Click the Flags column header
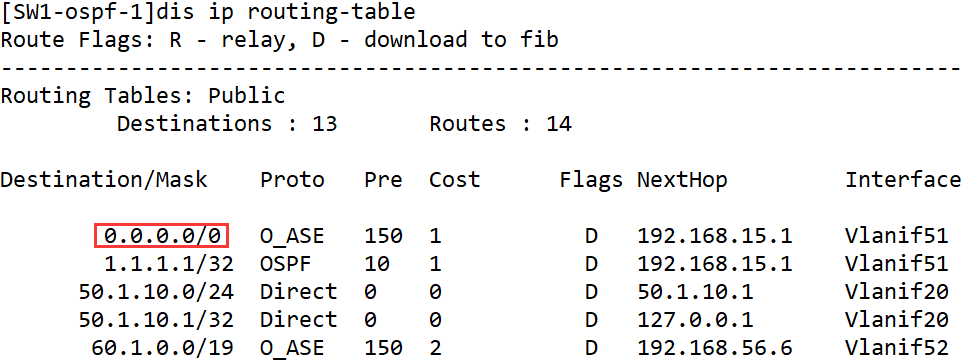This screenshot has width=963, height=363. (x=591, y=180)
